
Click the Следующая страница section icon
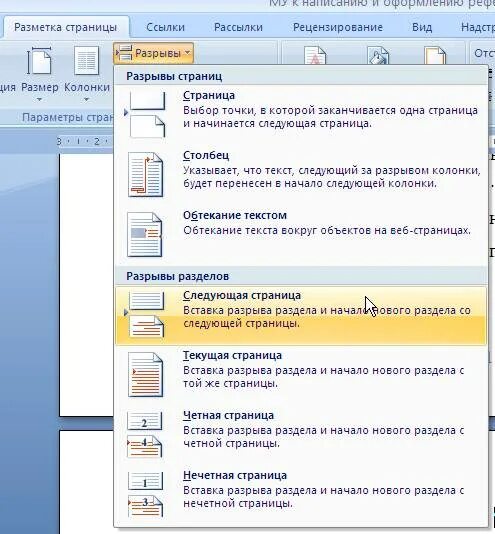tap(146, 314)
